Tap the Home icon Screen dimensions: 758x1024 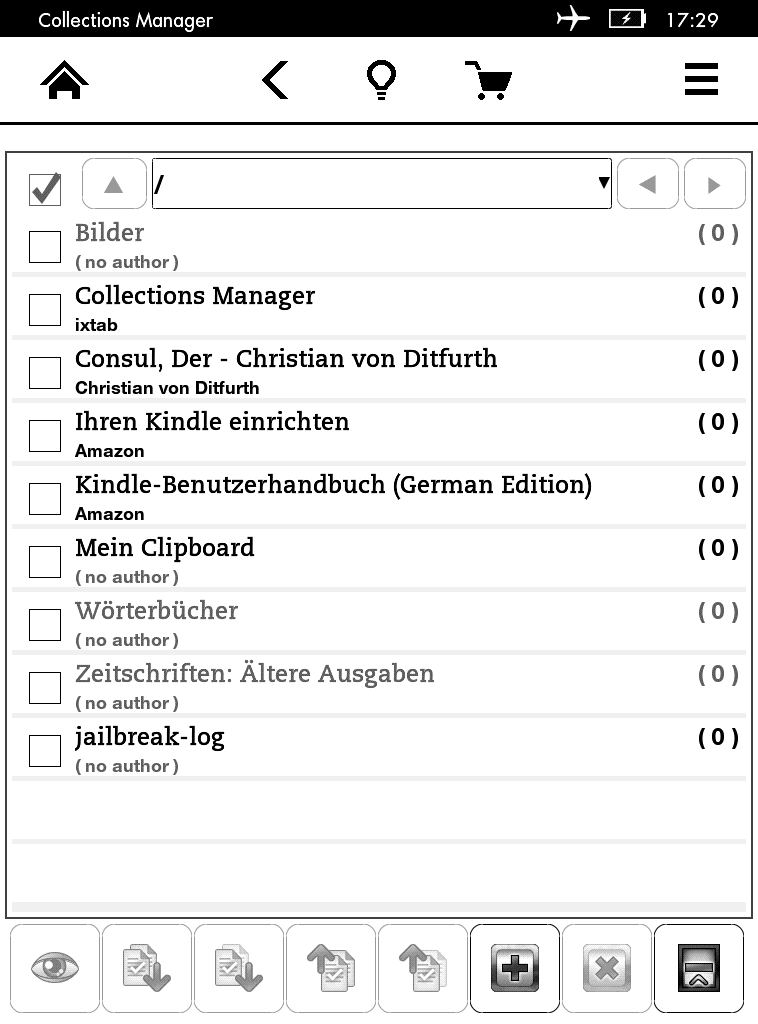(x=64, y=80)
